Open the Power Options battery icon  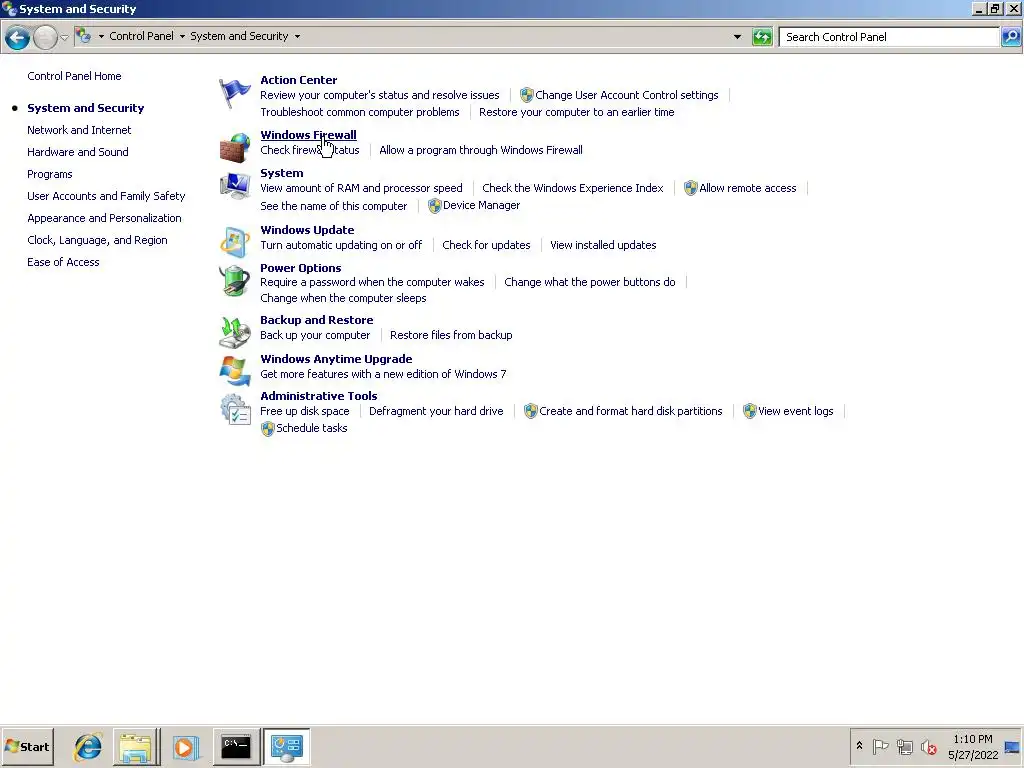click(x=234, y=281)
